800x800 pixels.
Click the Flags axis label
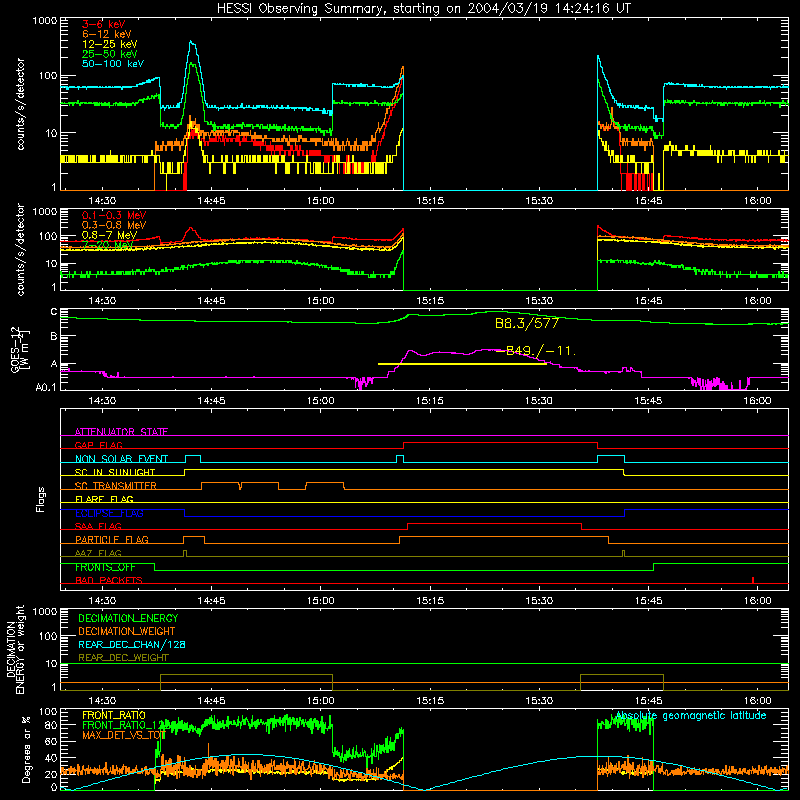40,499
